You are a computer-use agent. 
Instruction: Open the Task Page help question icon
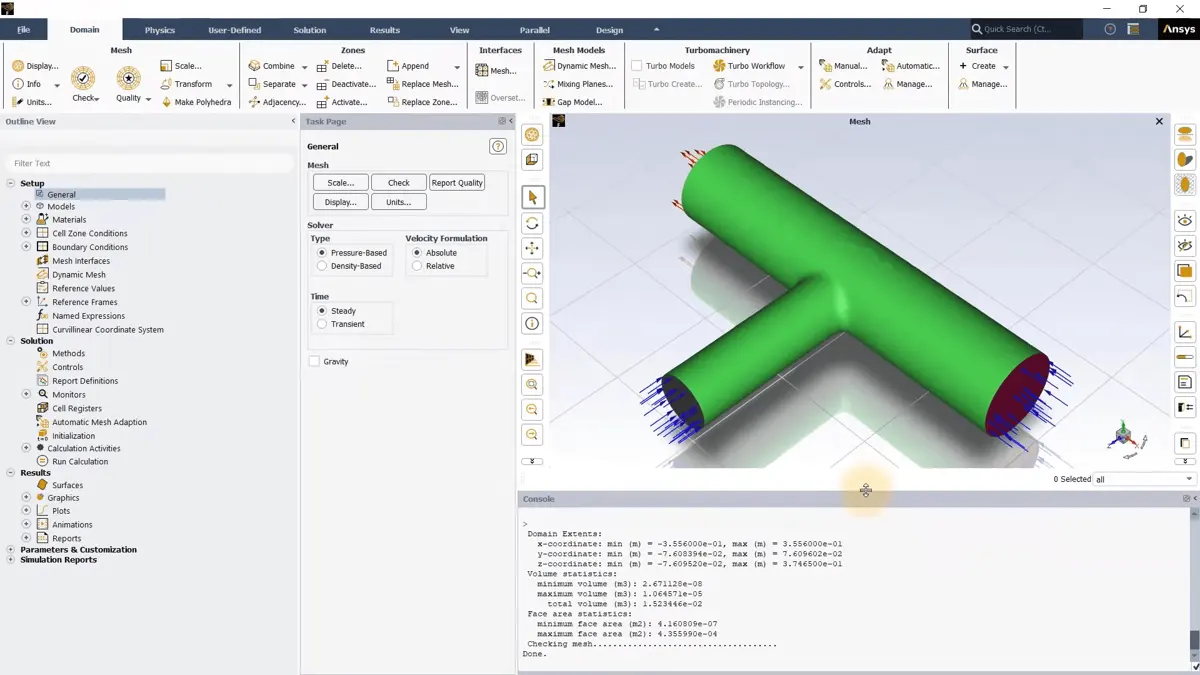pos(498,146)
